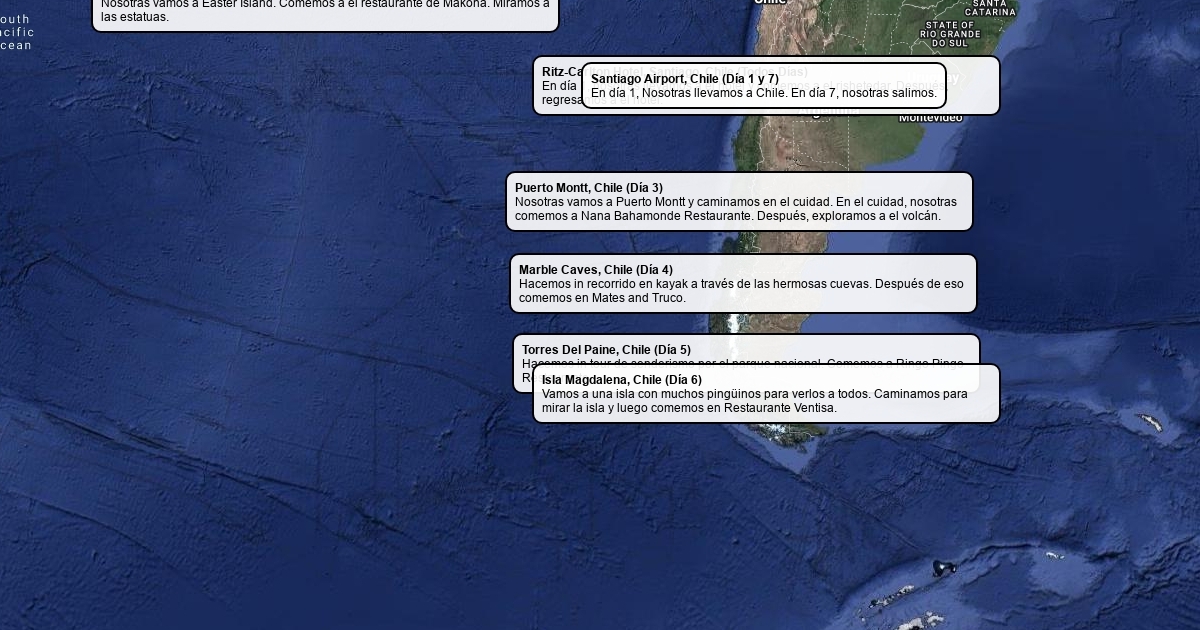Viewport: 1200px width, 630px height.
Task: Select the Santa Catarina map label
Action: coord(990,8)
